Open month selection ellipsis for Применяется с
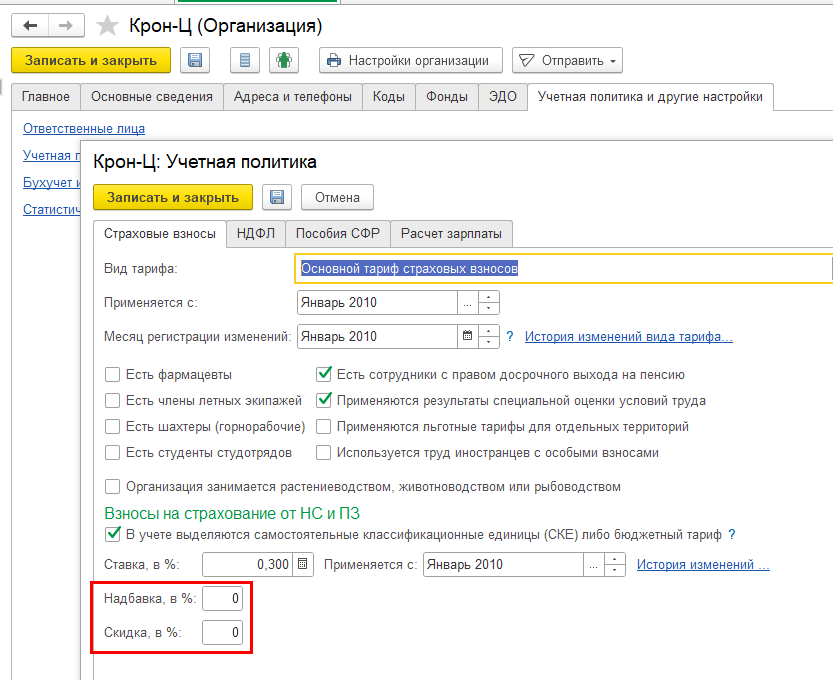The height and width of the screenshot is (680, 833). point(468,303)
